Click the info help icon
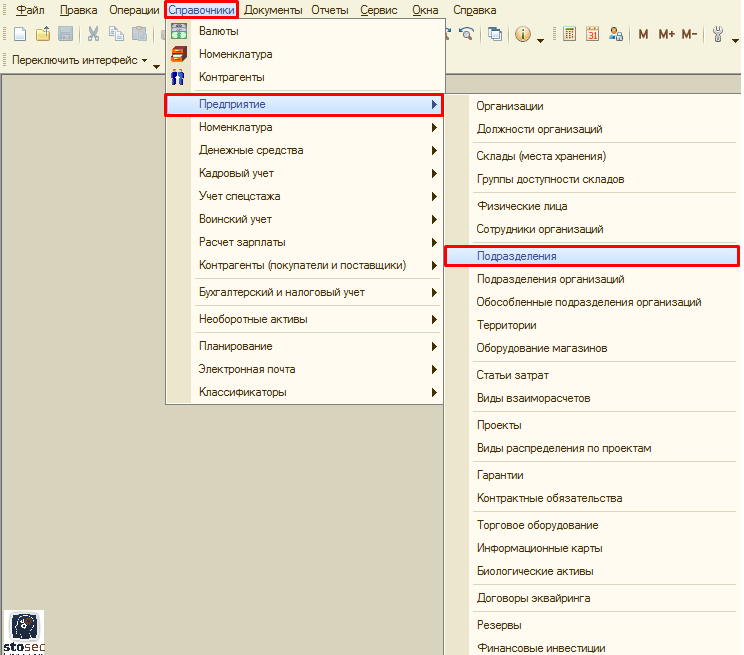 point(523,34)
